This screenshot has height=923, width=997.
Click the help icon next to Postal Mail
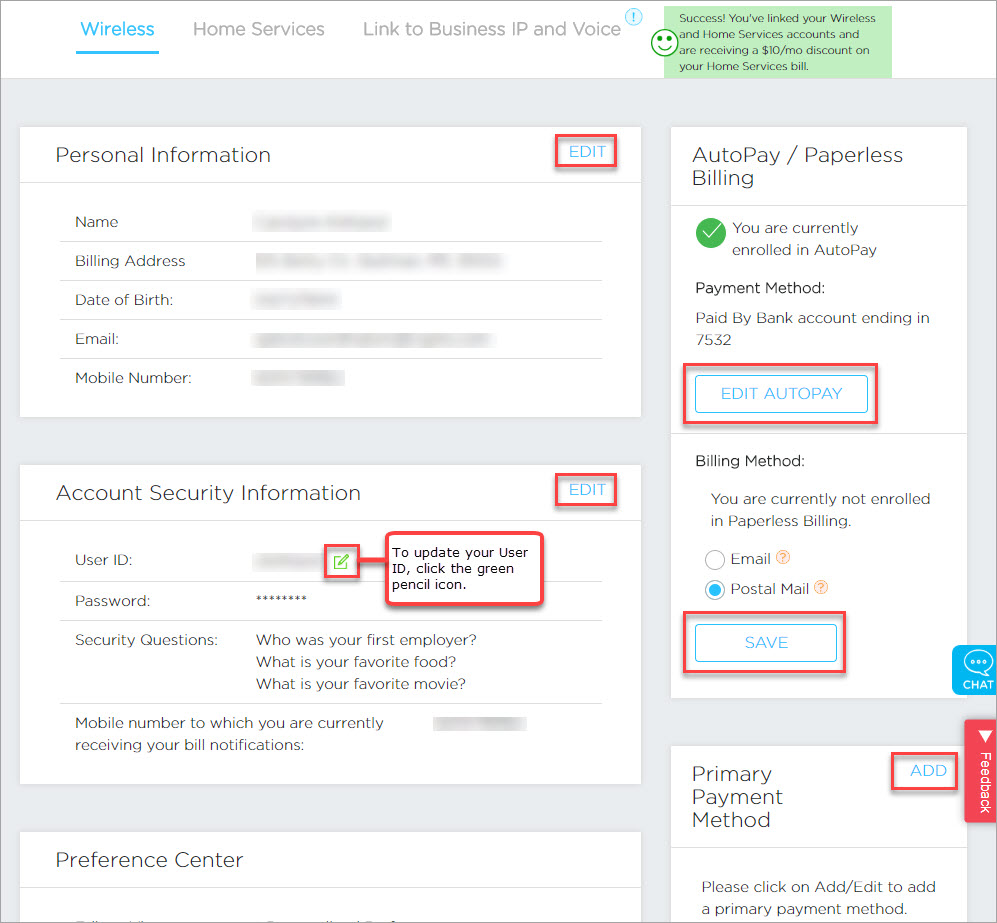[x=822, y=588]
